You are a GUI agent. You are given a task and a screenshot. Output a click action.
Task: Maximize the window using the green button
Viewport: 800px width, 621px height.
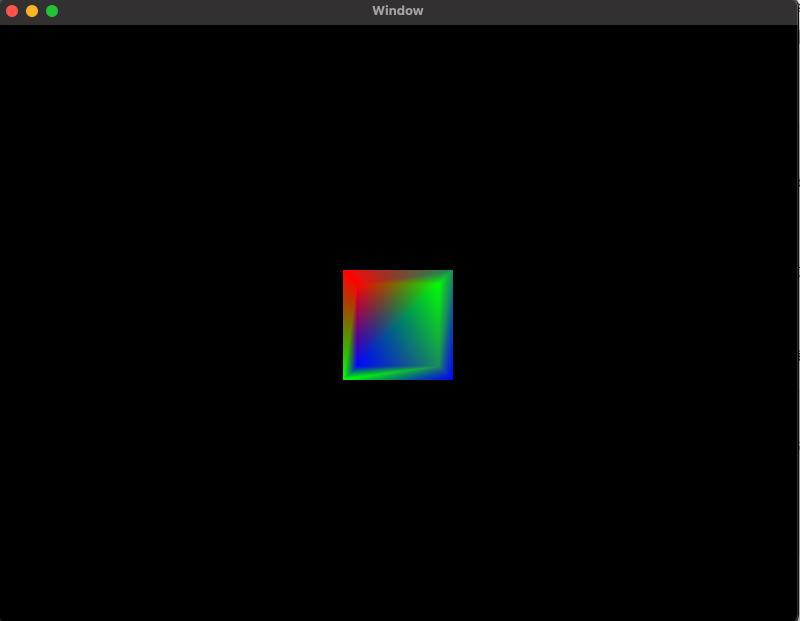click(52, 11)
